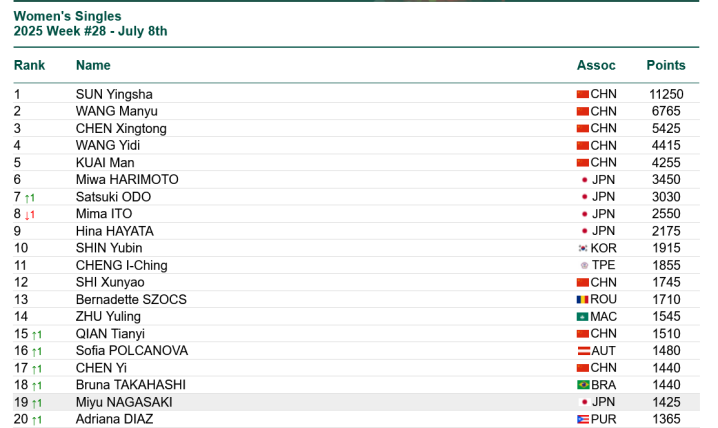Click the green up arrow beside rank 7

(27, 198)
